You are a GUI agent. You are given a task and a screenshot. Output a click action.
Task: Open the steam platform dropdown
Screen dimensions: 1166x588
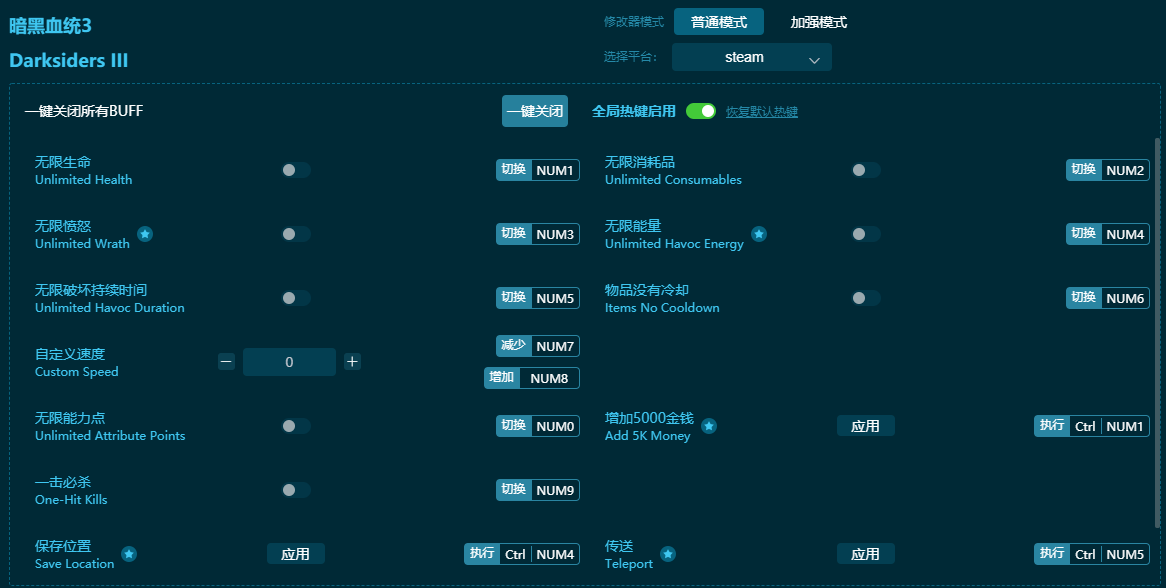point(751,58)
